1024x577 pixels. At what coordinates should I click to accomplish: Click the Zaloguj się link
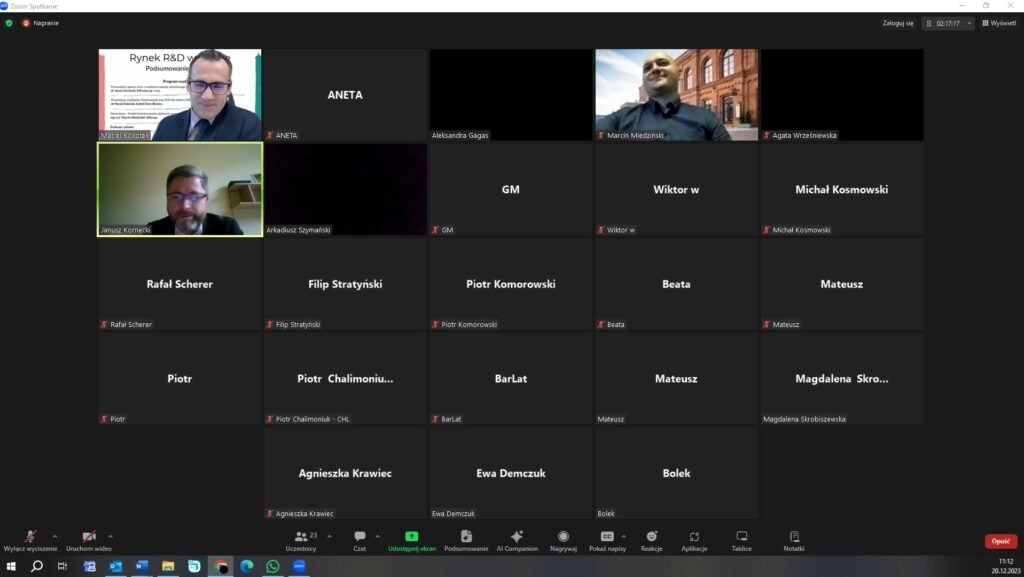pyautogui.click(x=897, y=23)
